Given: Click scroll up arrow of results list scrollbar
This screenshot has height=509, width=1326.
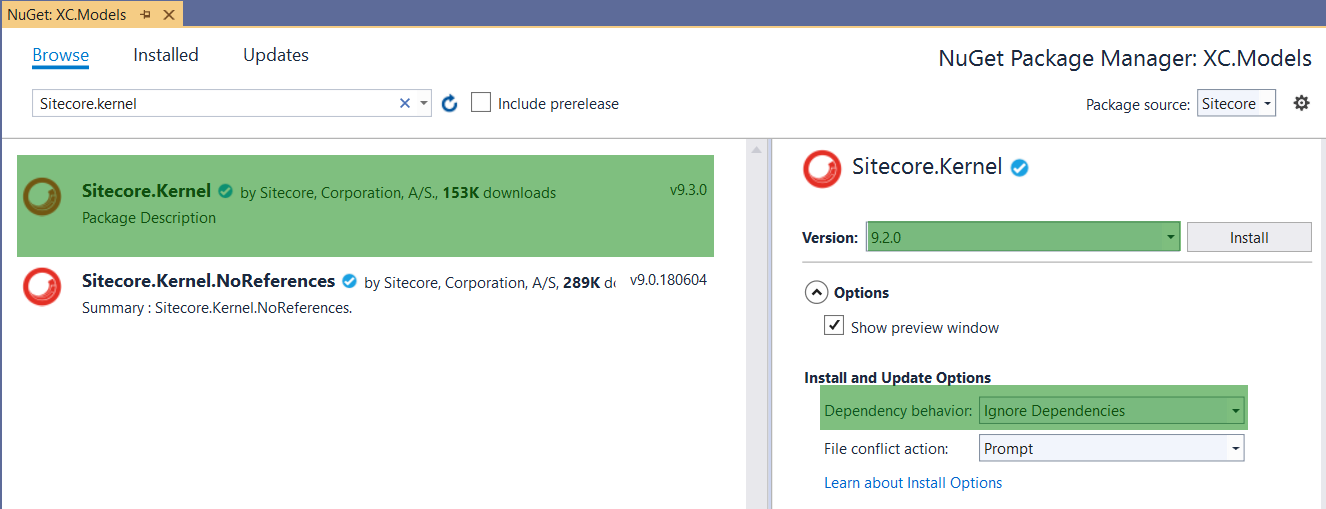Looking at the screenshot, I should (x=757, y=150).
